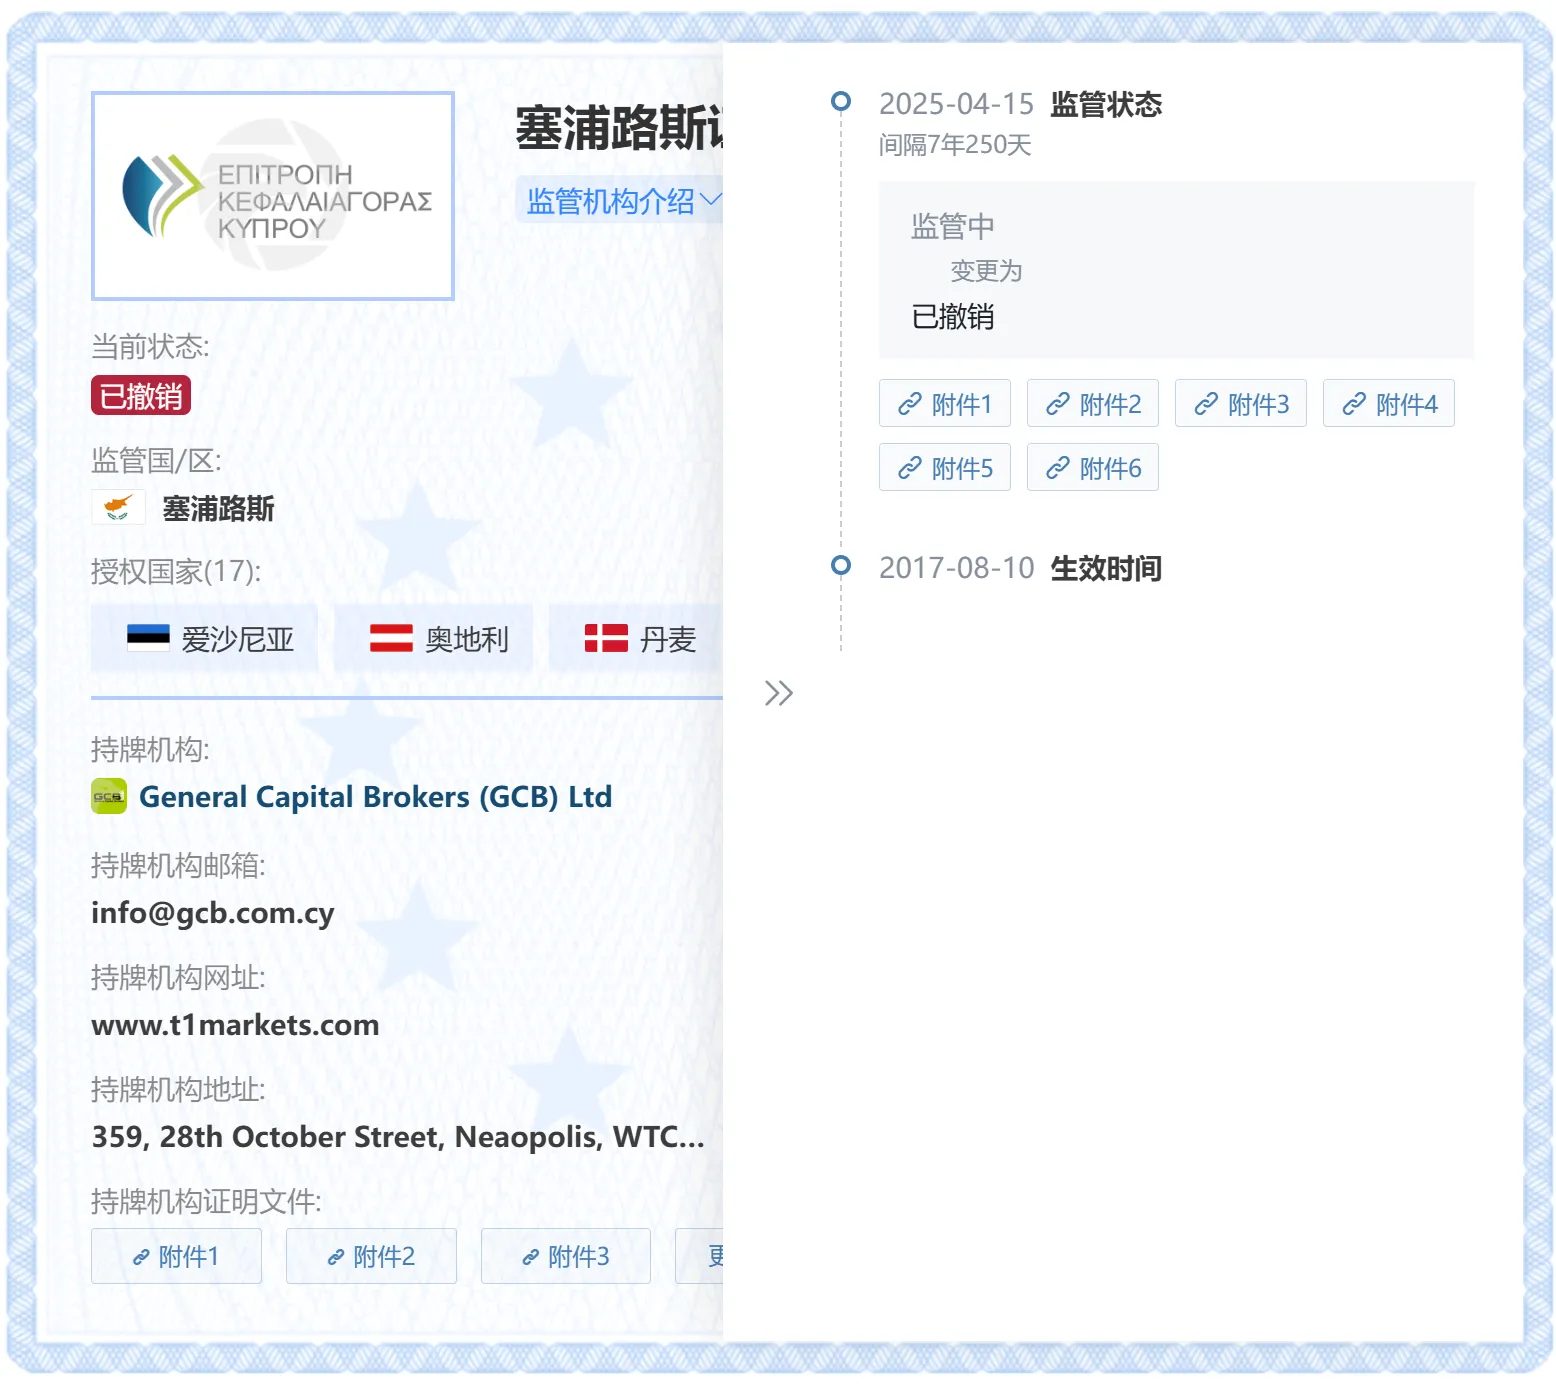Open 附件3 under 2025-04-15 status change
The height and width of the screenshot is (1384, 1556).
pyautogui.click(x=1241, y=404)
